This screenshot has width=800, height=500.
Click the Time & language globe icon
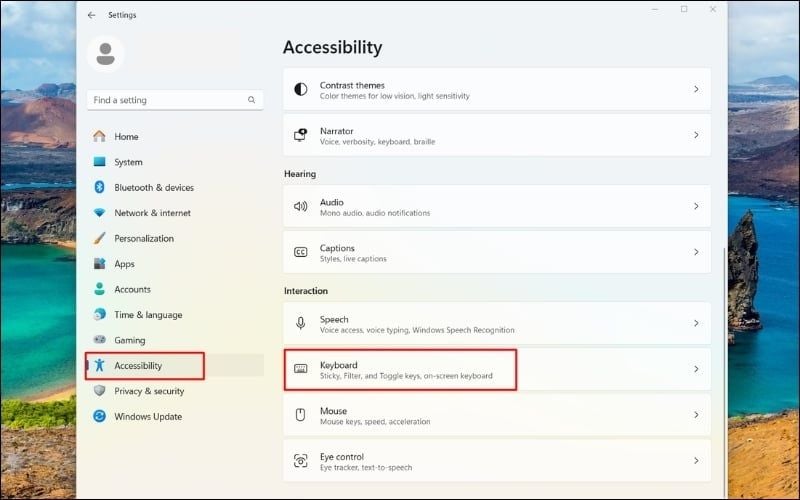point(99,314)
